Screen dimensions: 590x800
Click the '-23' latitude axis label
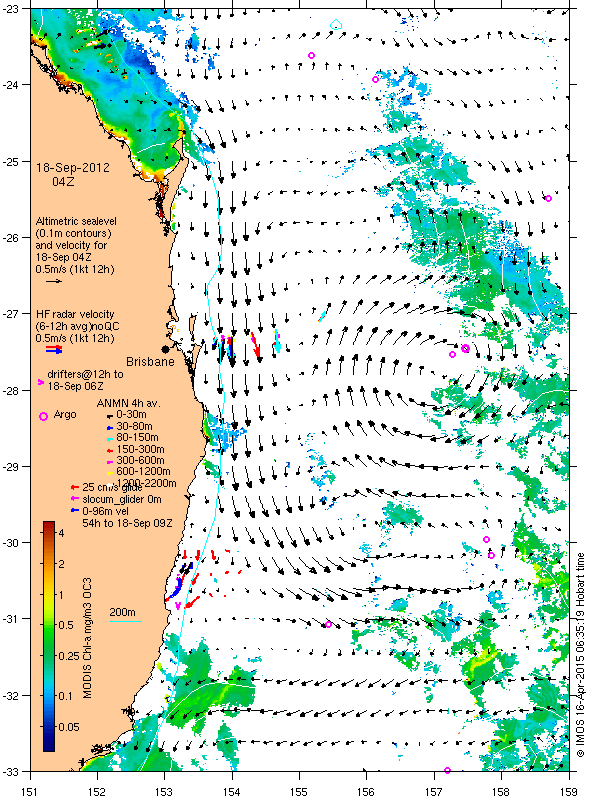coord(11,9)
